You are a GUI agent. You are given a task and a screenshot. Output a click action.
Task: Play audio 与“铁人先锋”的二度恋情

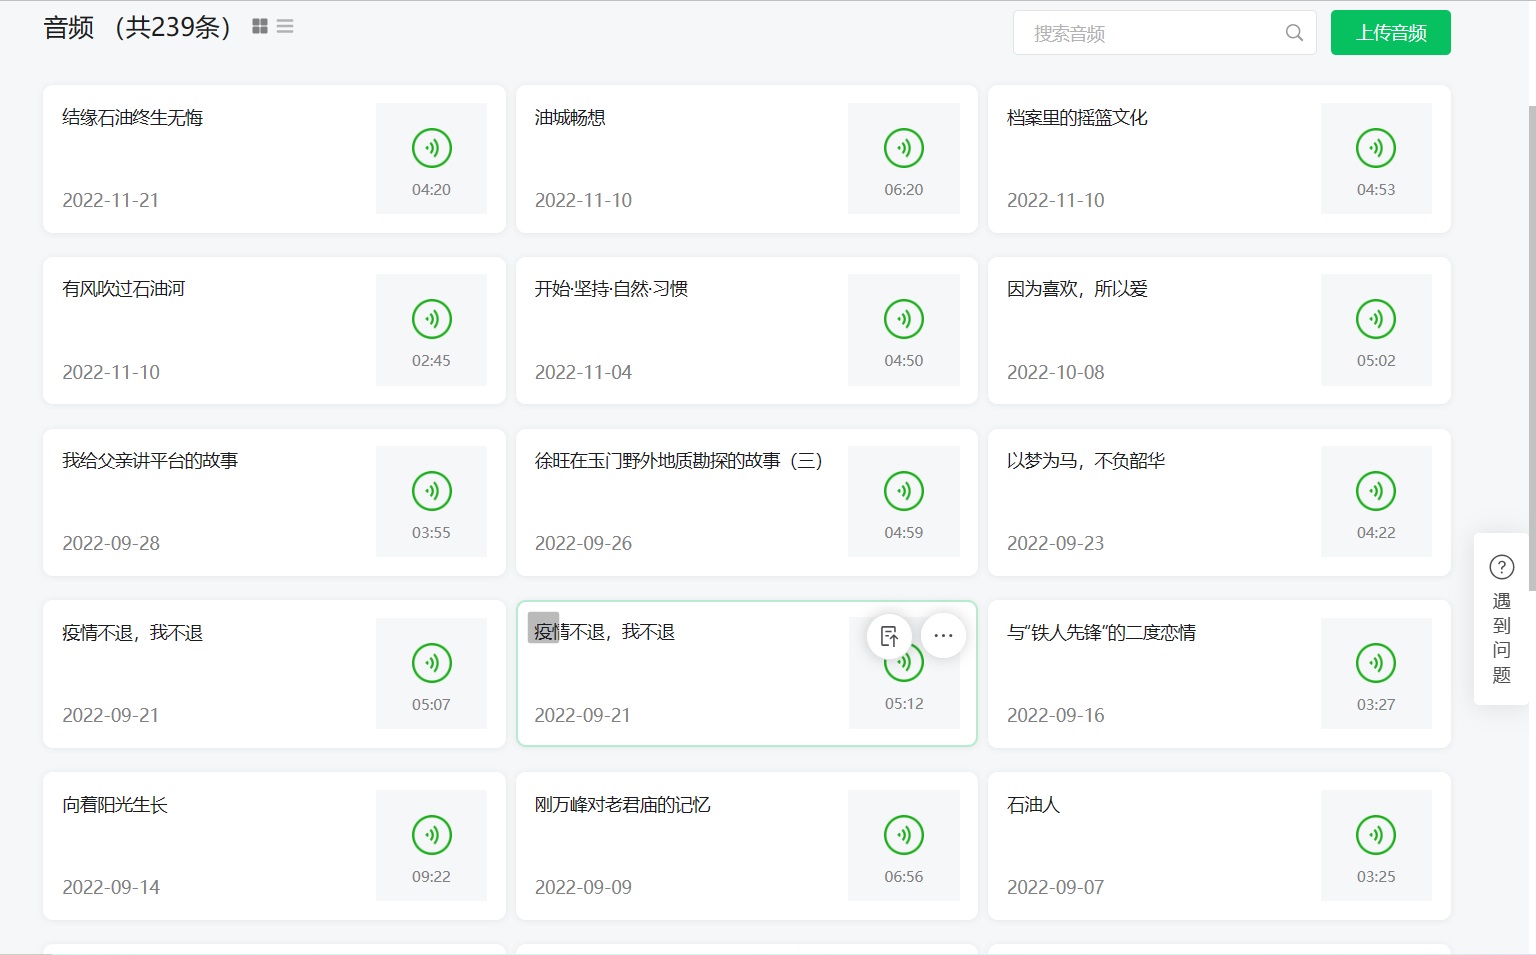1376,663
